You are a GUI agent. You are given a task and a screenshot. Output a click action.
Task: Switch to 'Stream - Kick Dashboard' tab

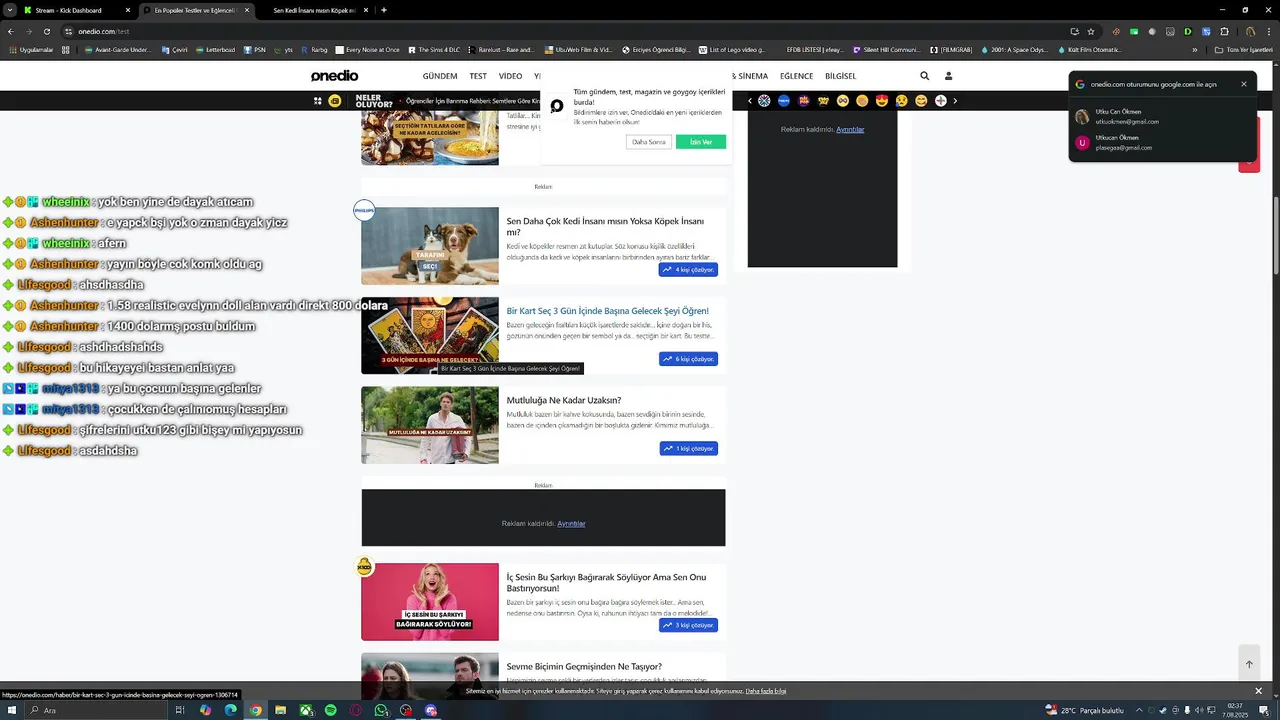click(77, 10)
